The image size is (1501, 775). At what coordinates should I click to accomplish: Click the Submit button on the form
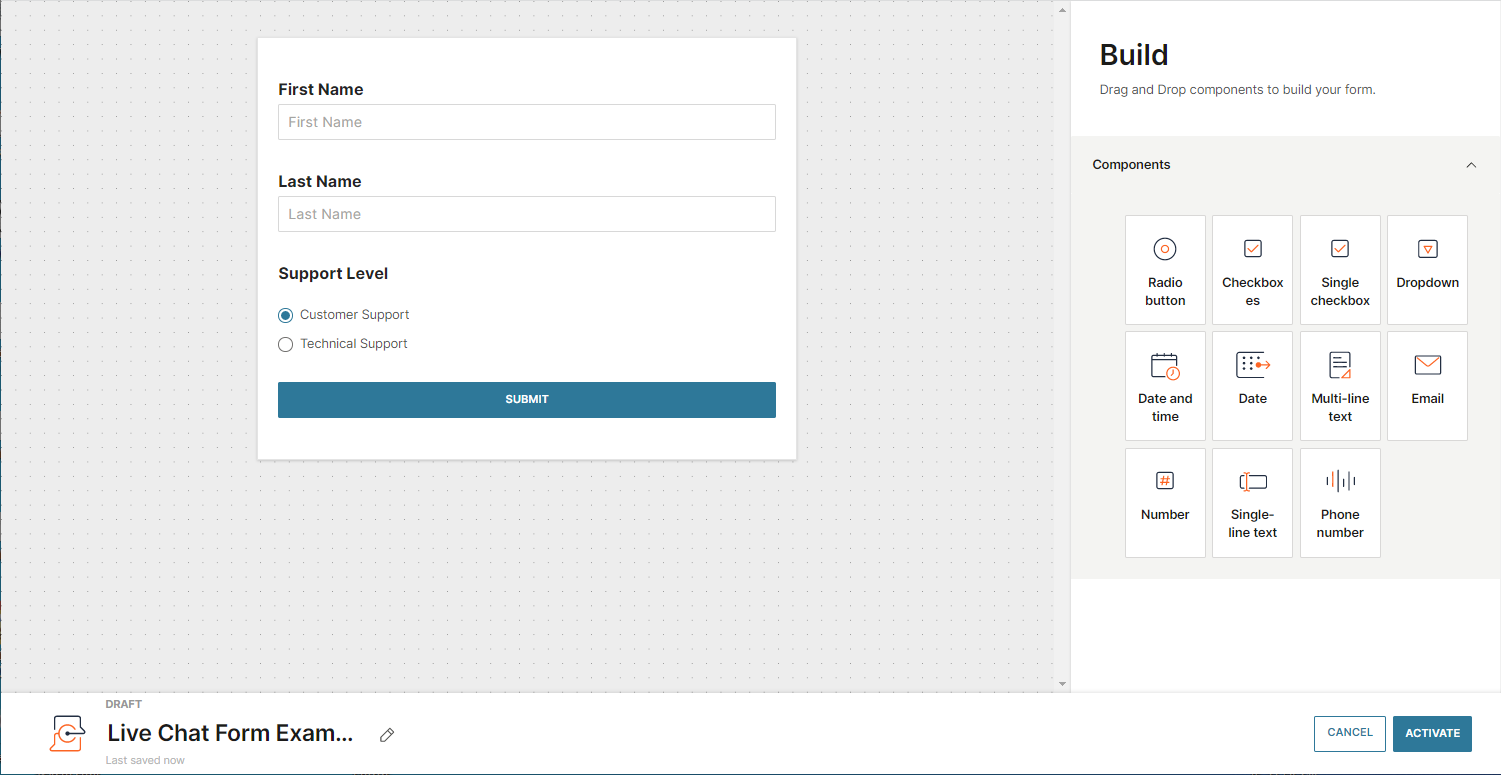(x=526, y=399)
